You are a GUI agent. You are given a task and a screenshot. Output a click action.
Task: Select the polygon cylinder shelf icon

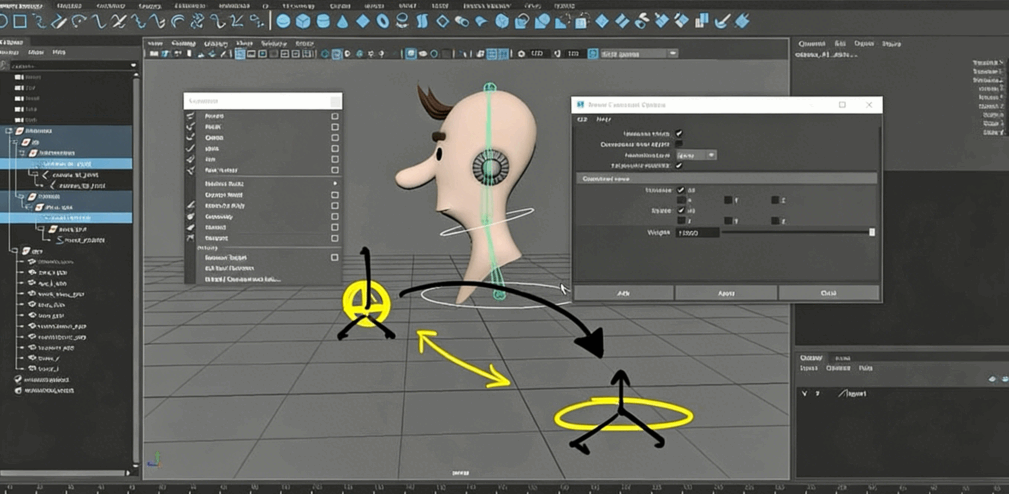click(323, 21)
